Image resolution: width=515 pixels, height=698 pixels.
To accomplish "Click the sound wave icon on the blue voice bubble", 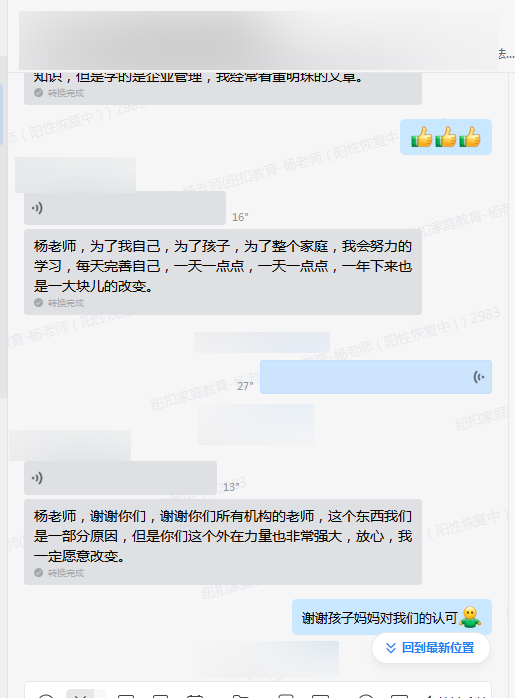I will click(479, 377).
